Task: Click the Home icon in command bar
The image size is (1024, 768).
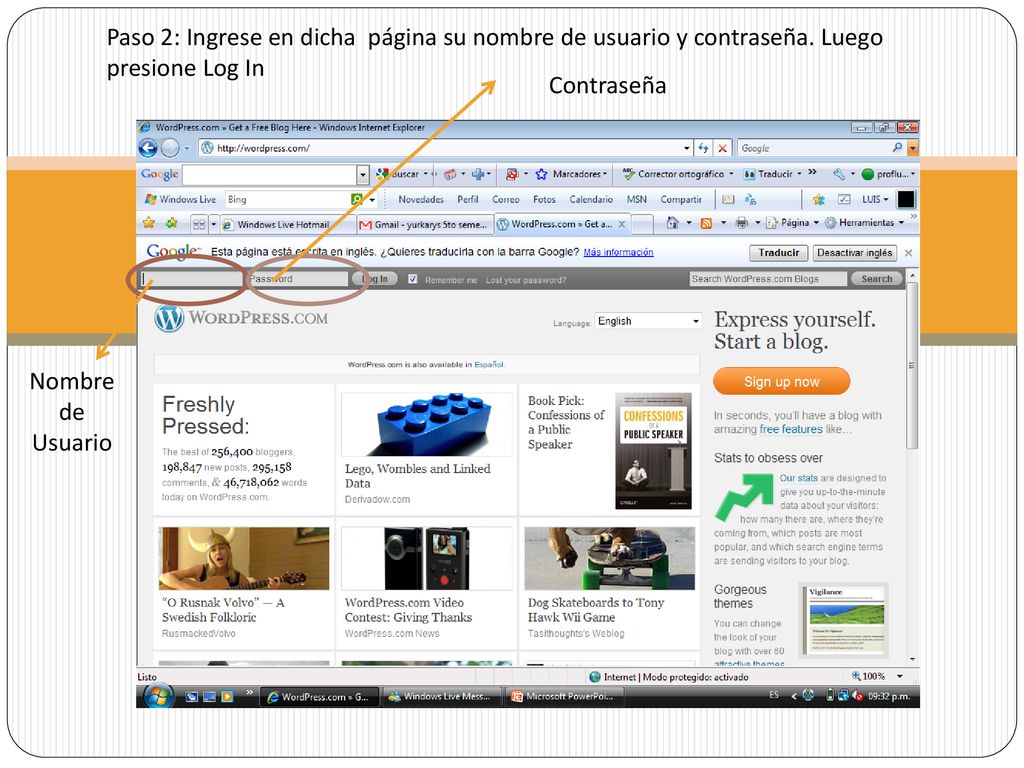Action: coord(672,223)
